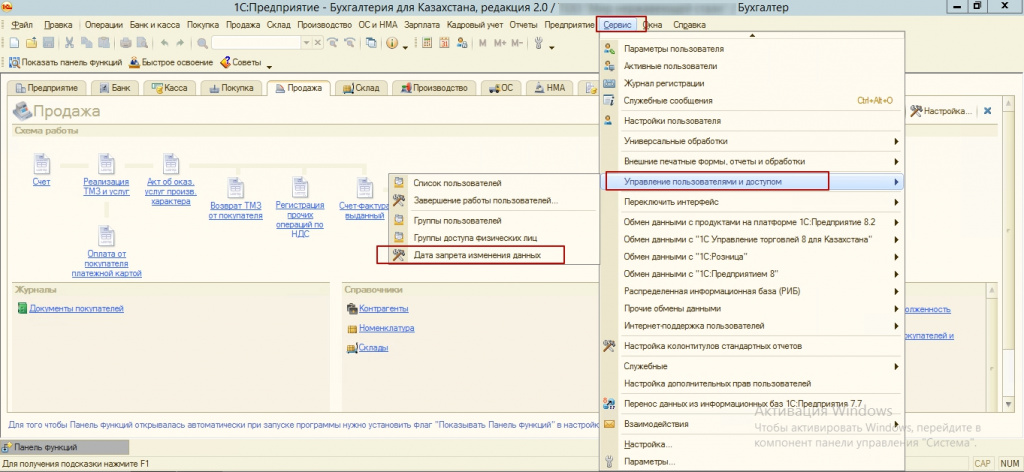
Task: Expand Прочие обмены данными submenu
Action: tap(896, 308)
